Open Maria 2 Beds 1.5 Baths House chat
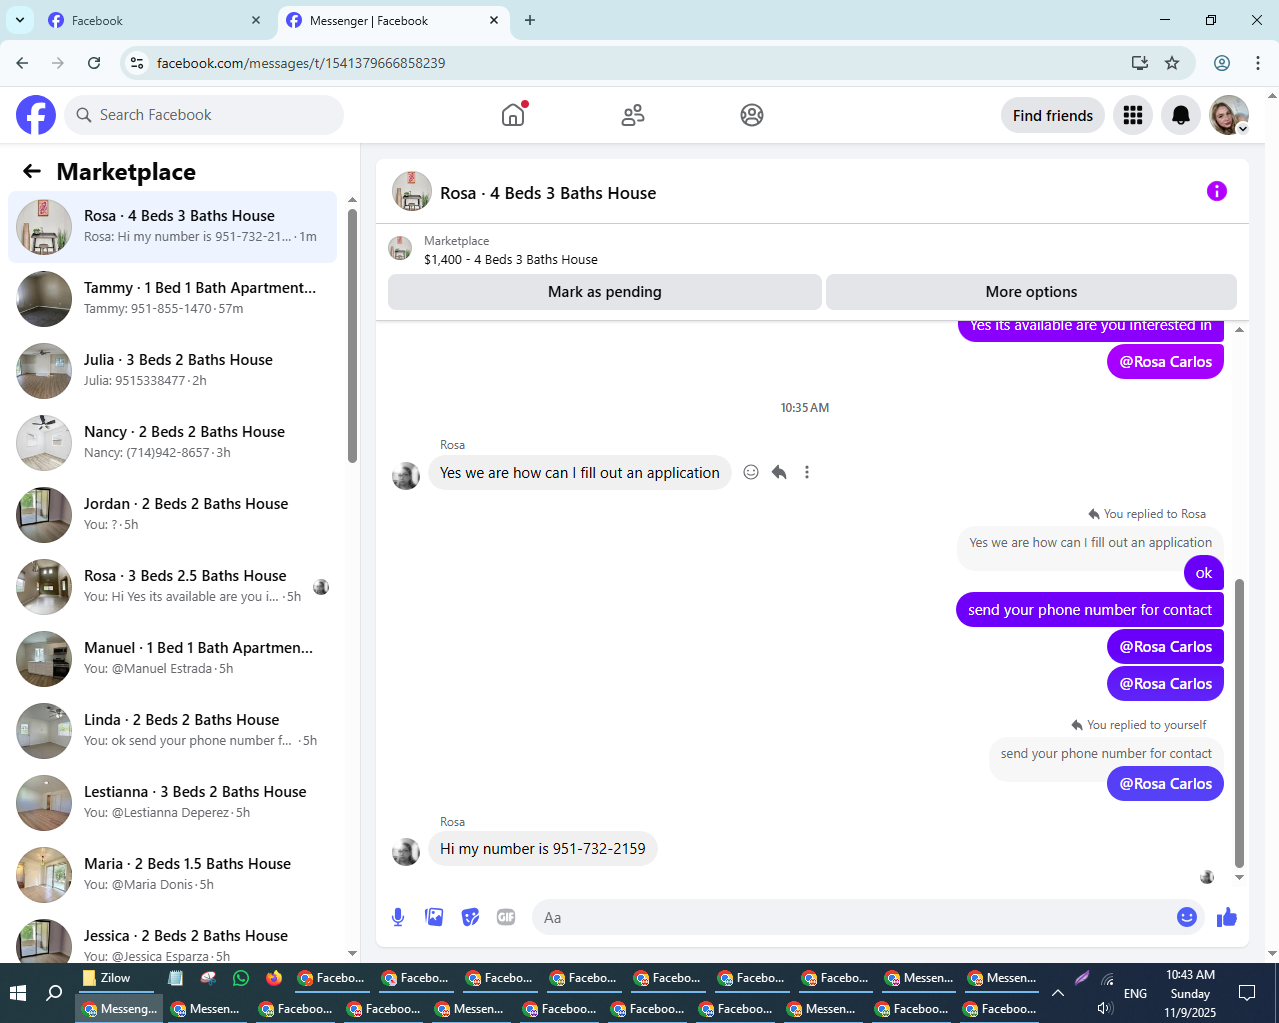1279x1023 pixels. pos(172,875)
